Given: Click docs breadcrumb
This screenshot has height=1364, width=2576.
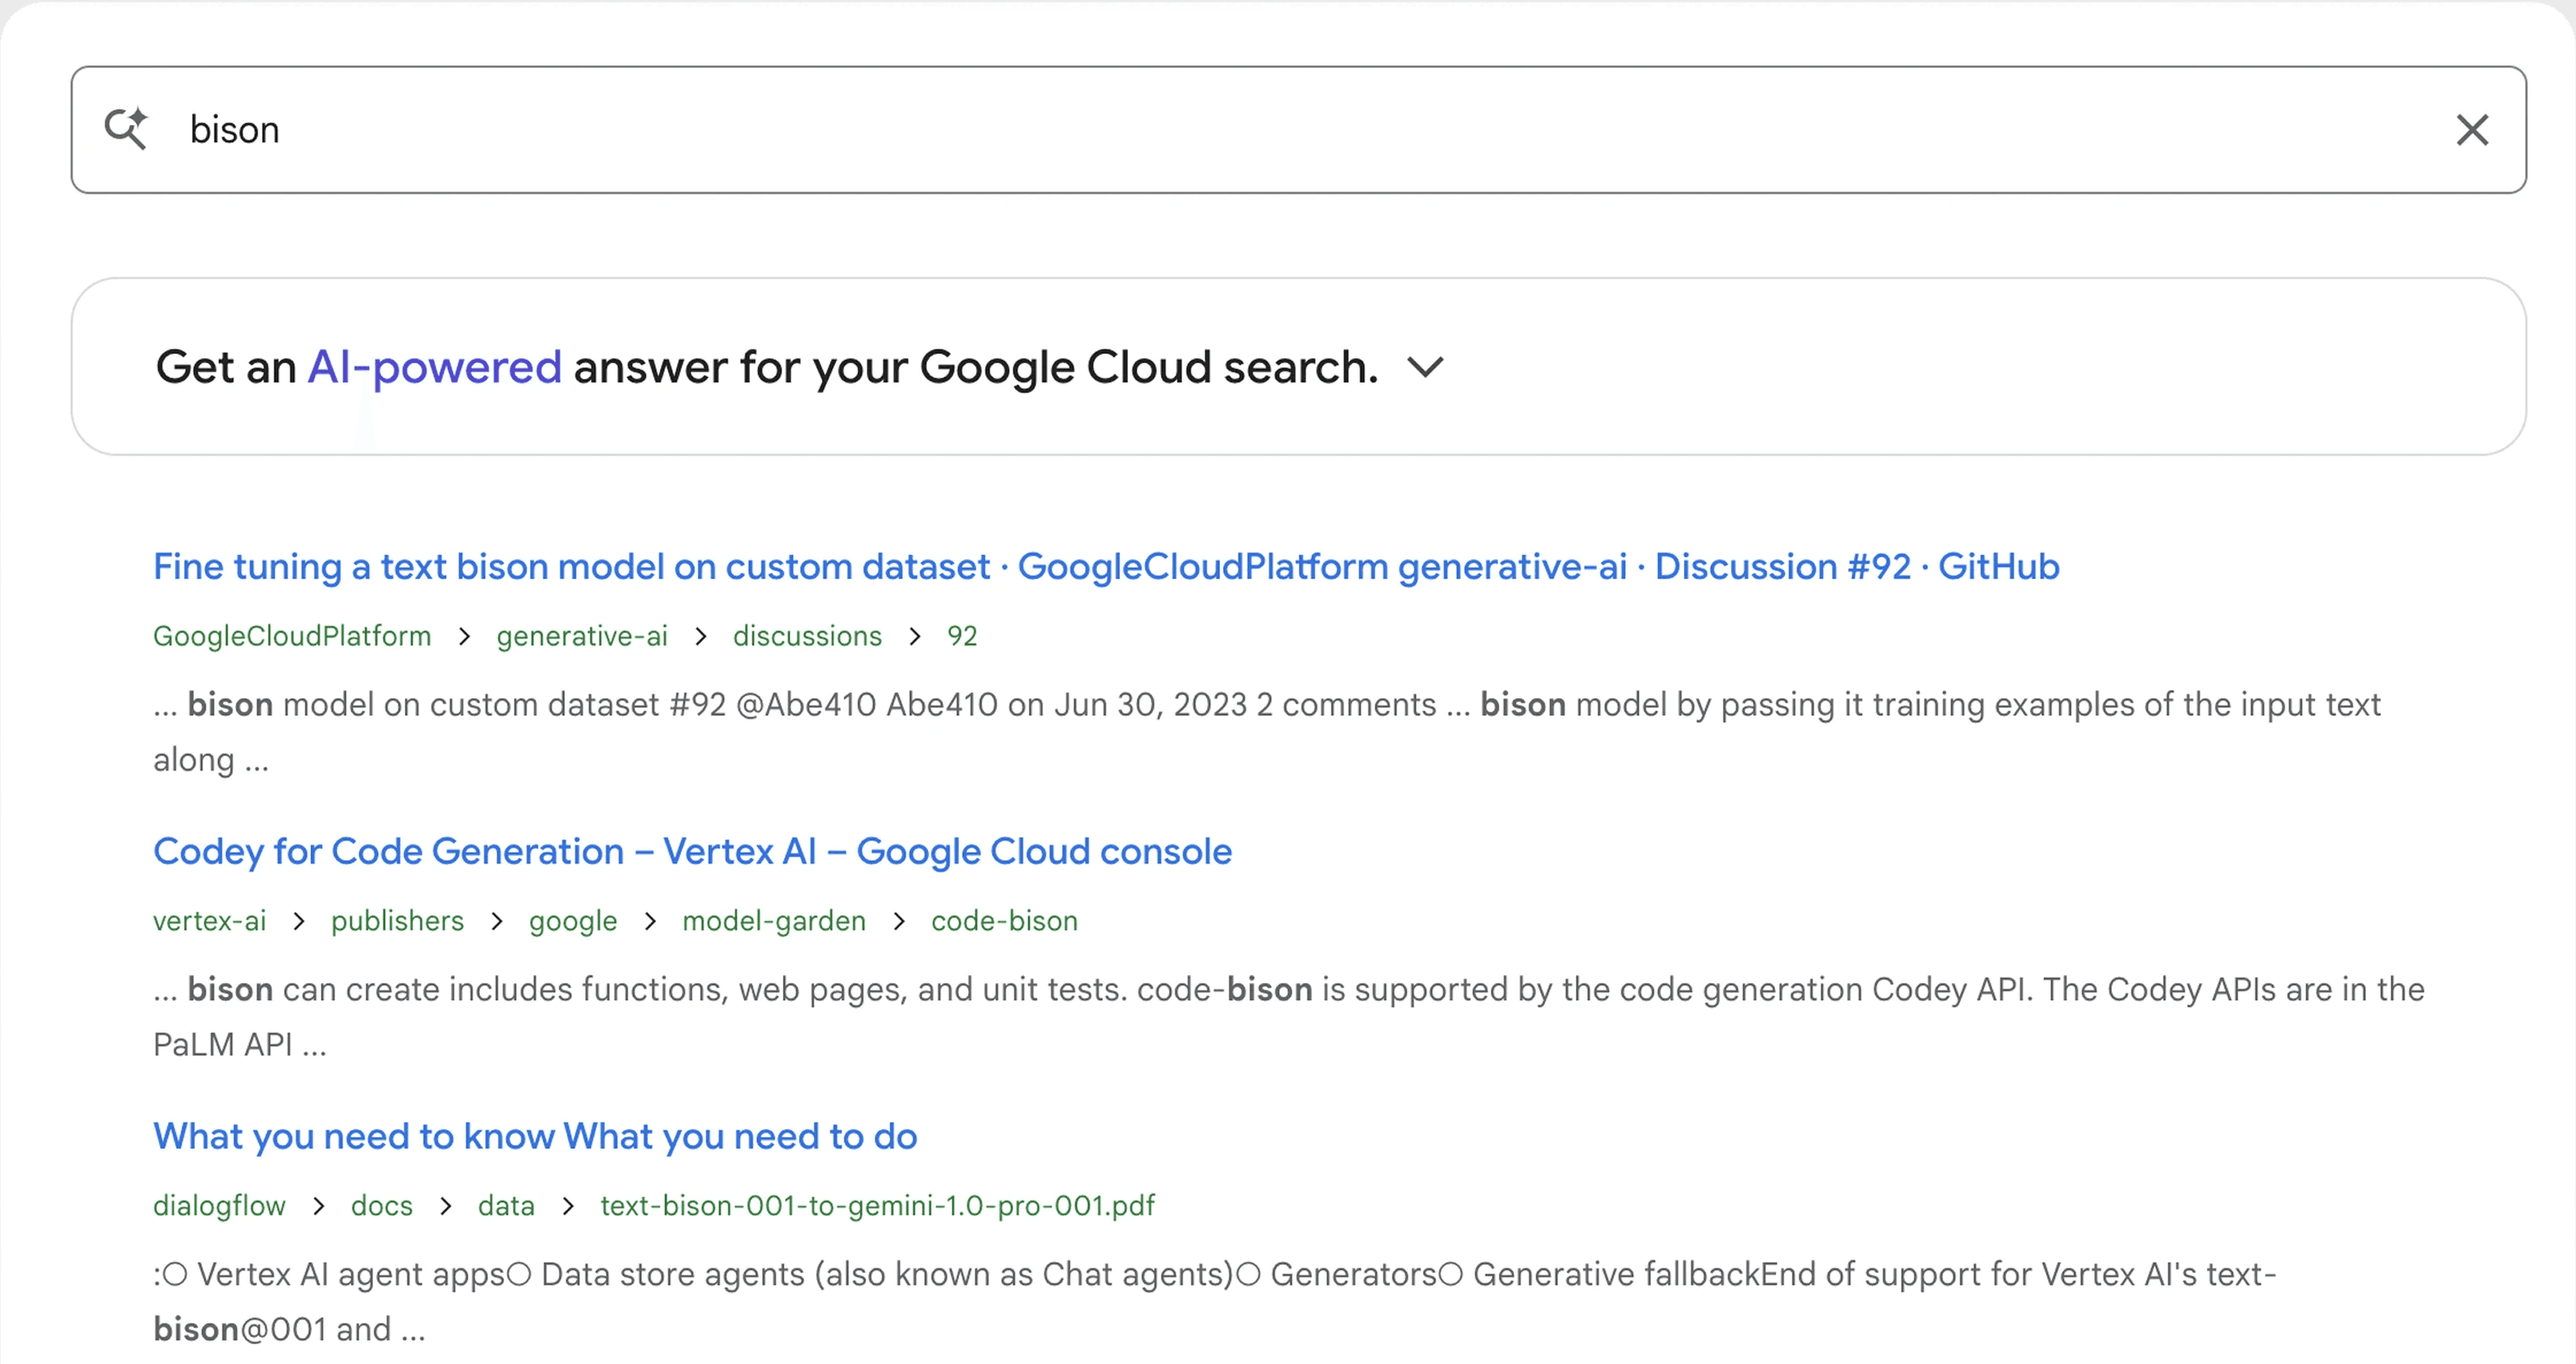Looking at the screenshot, I should pyautogui.click(x=381, y=1205).
